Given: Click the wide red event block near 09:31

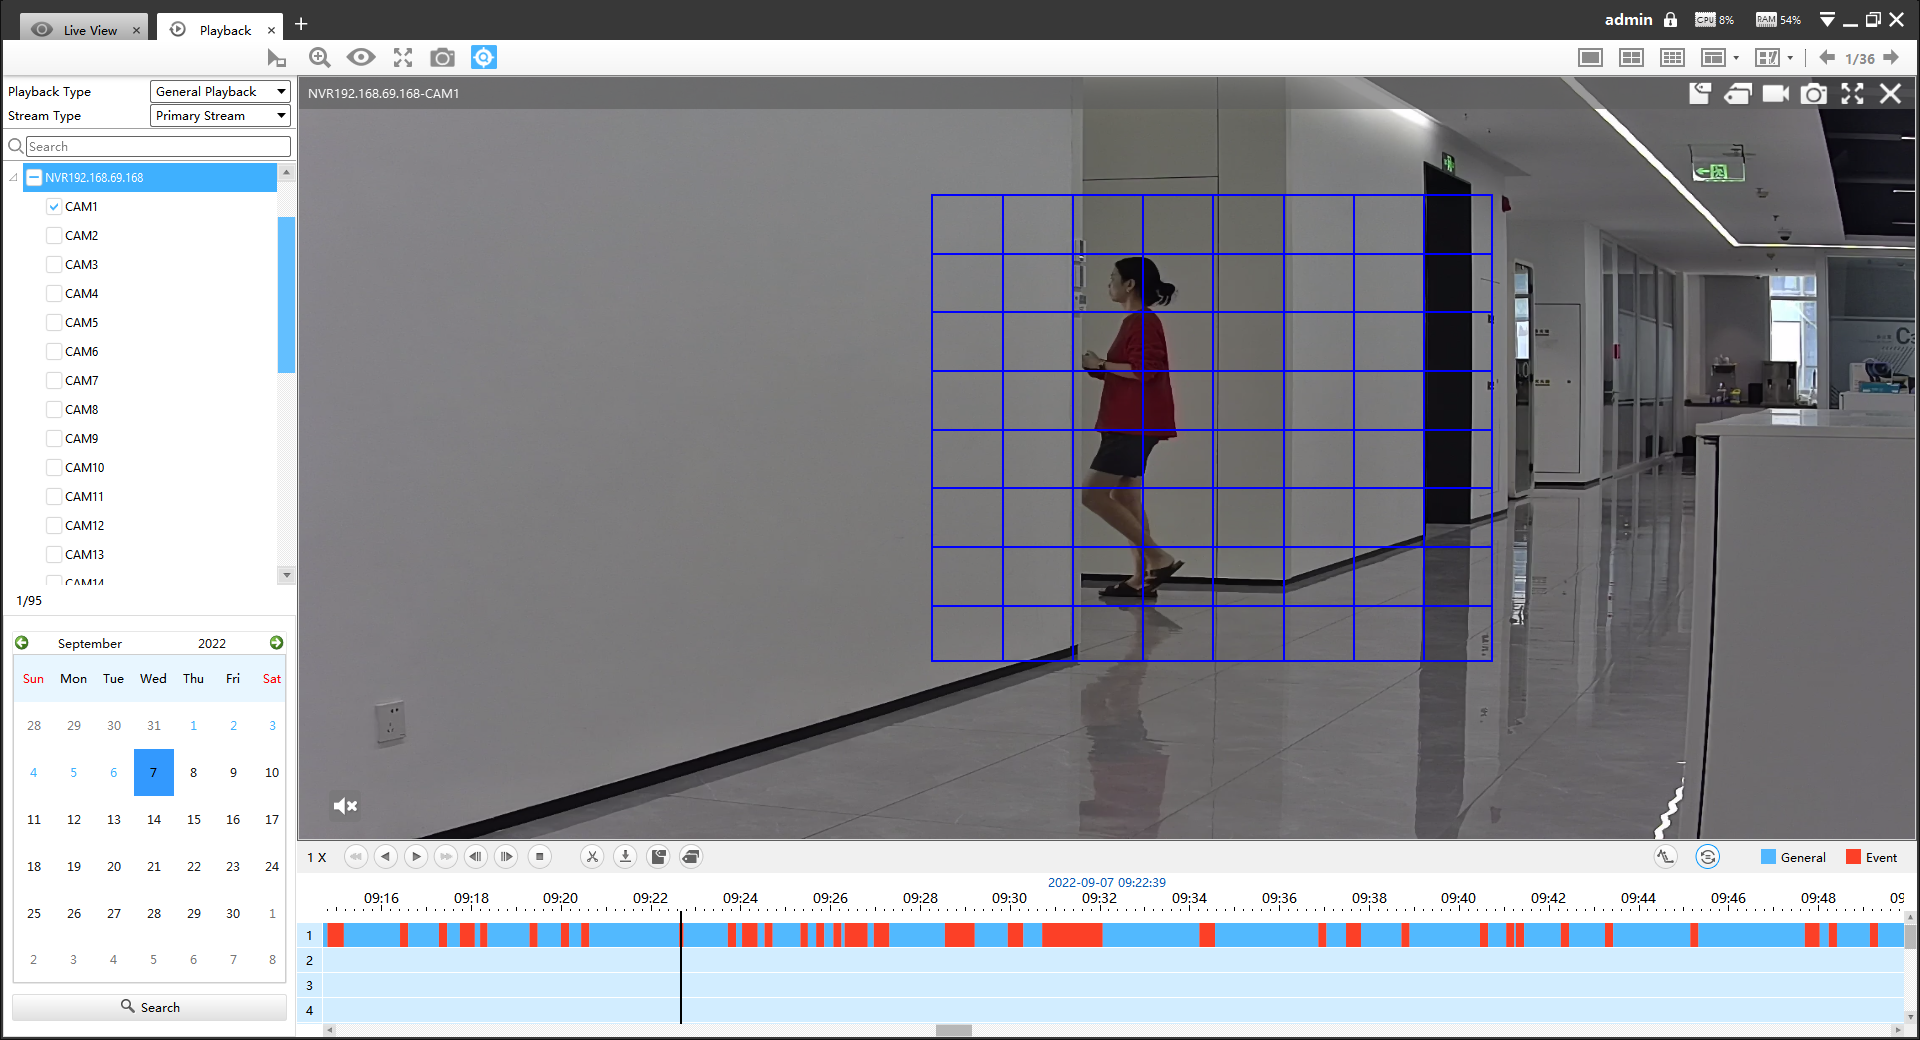Looking at the screenshot, I should click(x=1072, y=935).
